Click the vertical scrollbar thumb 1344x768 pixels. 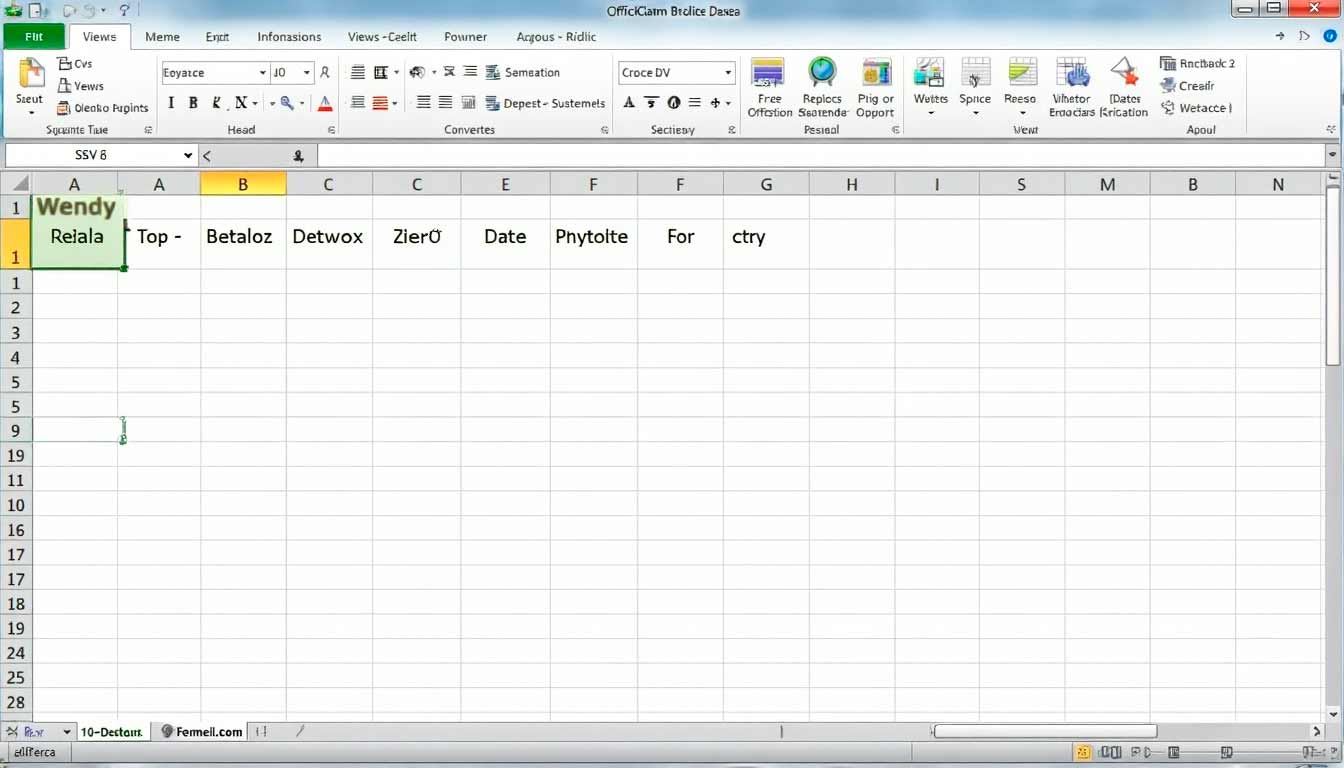[1332, 275]
